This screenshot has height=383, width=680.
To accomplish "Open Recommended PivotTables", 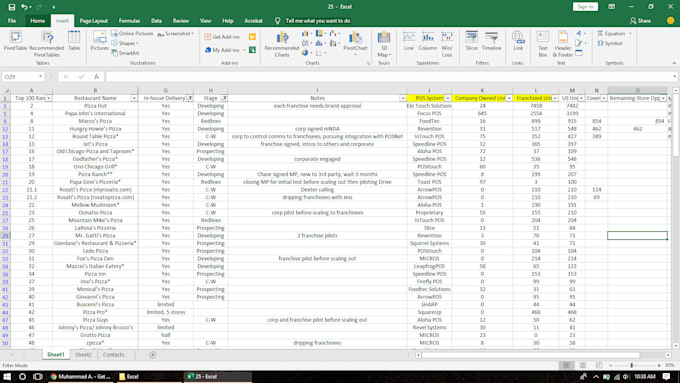I will [x=46, y=43].
